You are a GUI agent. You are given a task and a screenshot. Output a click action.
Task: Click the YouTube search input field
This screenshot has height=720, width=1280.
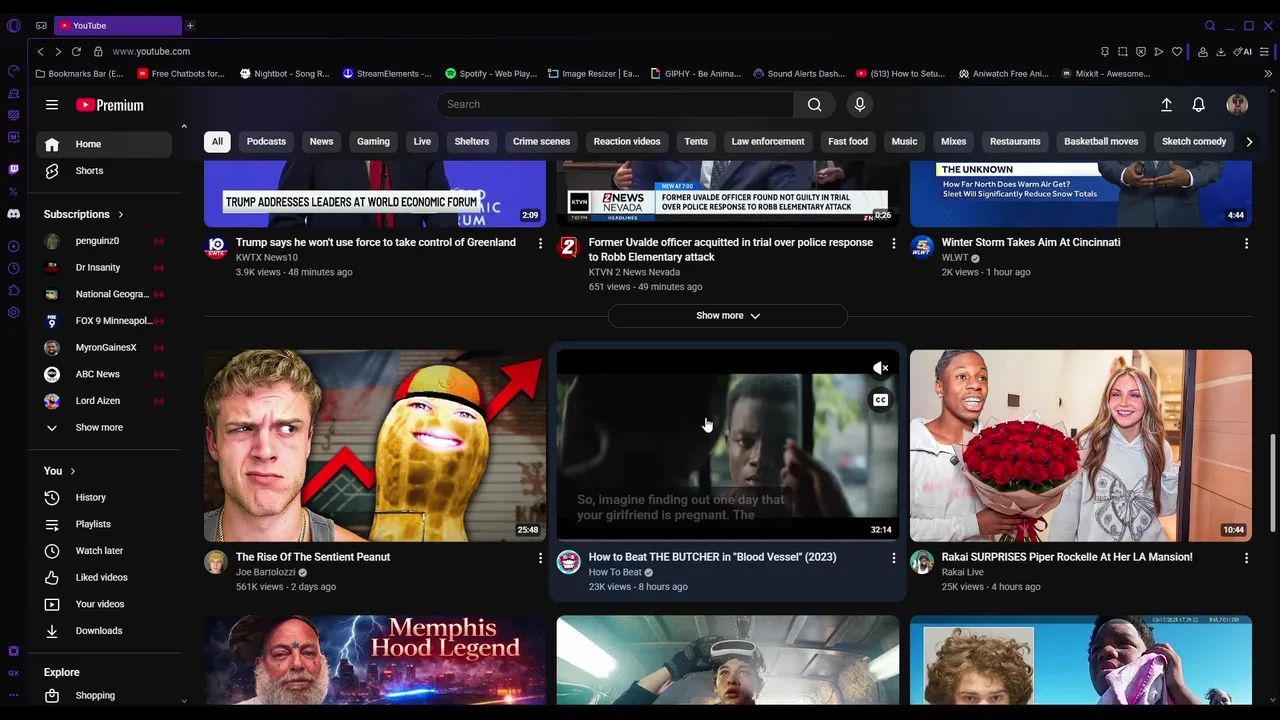tap(615, 104)
